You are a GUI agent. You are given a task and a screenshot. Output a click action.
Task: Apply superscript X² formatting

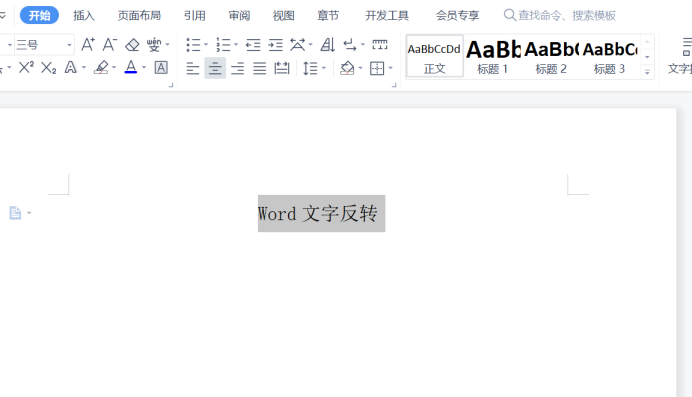(26, 68)
